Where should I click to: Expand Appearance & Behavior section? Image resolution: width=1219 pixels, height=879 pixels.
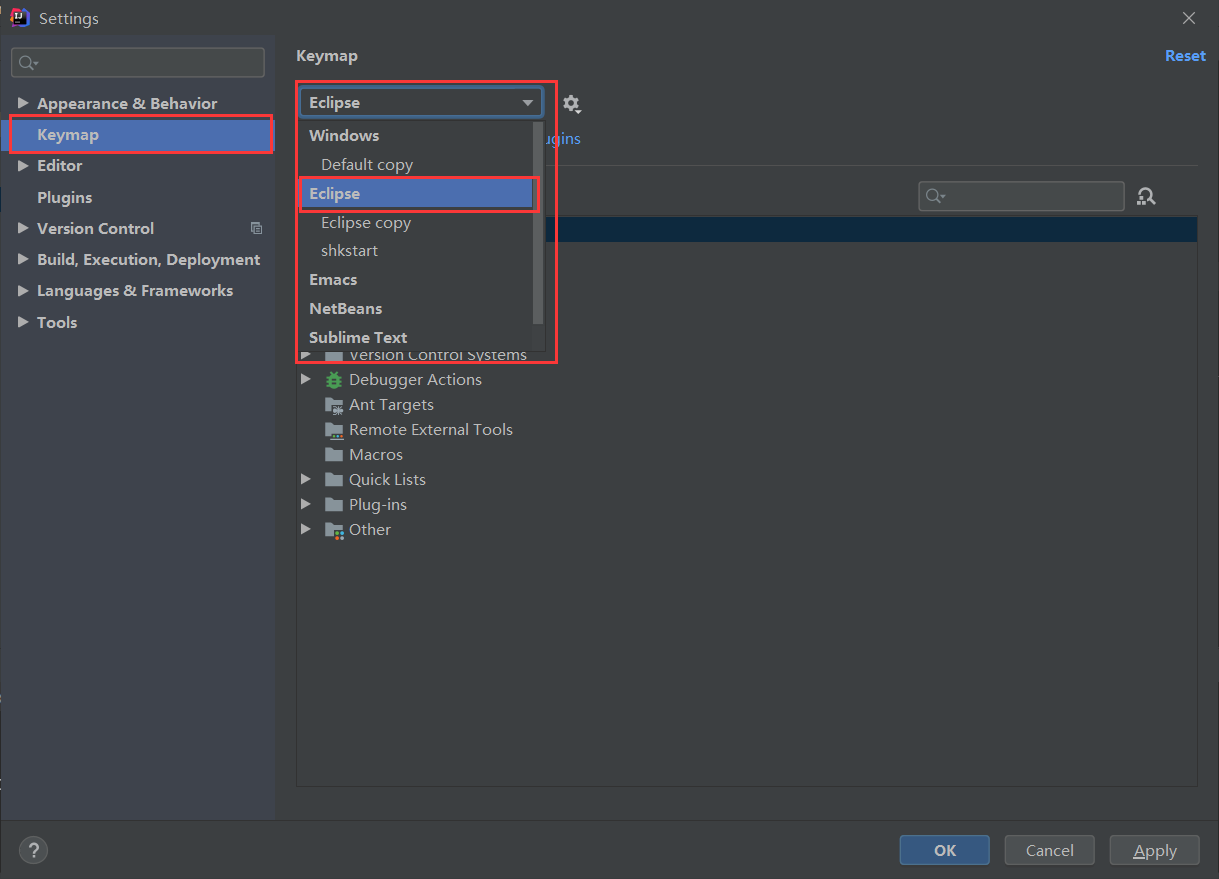click(x=23, y=103)
